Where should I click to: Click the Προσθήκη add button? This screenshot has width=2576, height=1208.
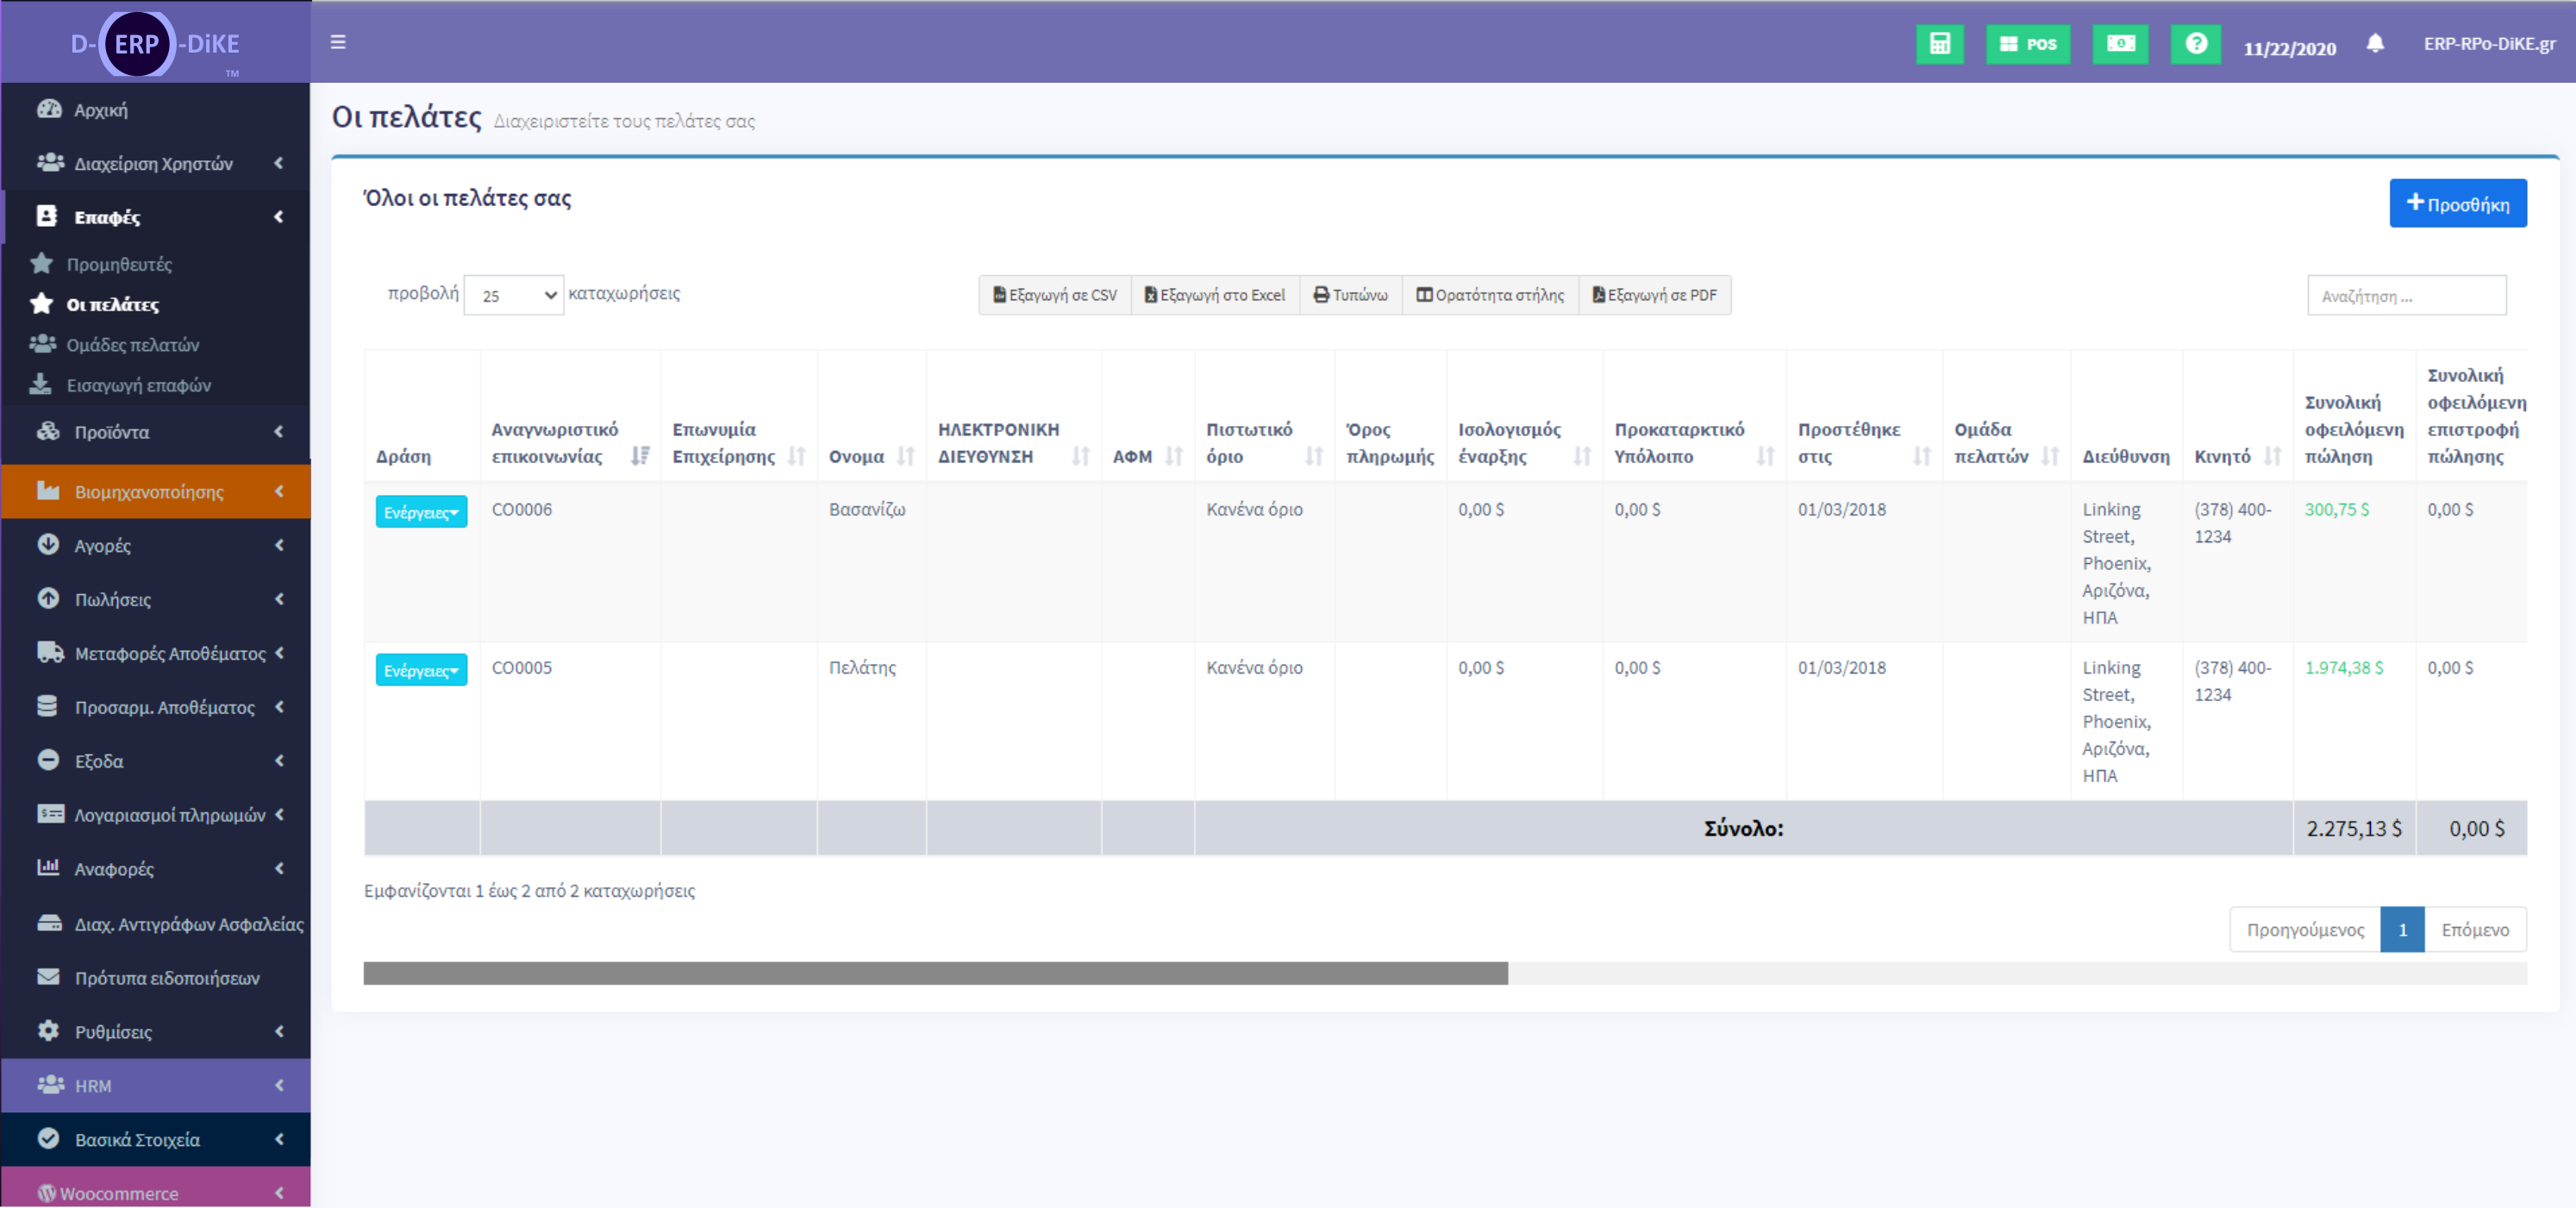tap(2457, 204)
